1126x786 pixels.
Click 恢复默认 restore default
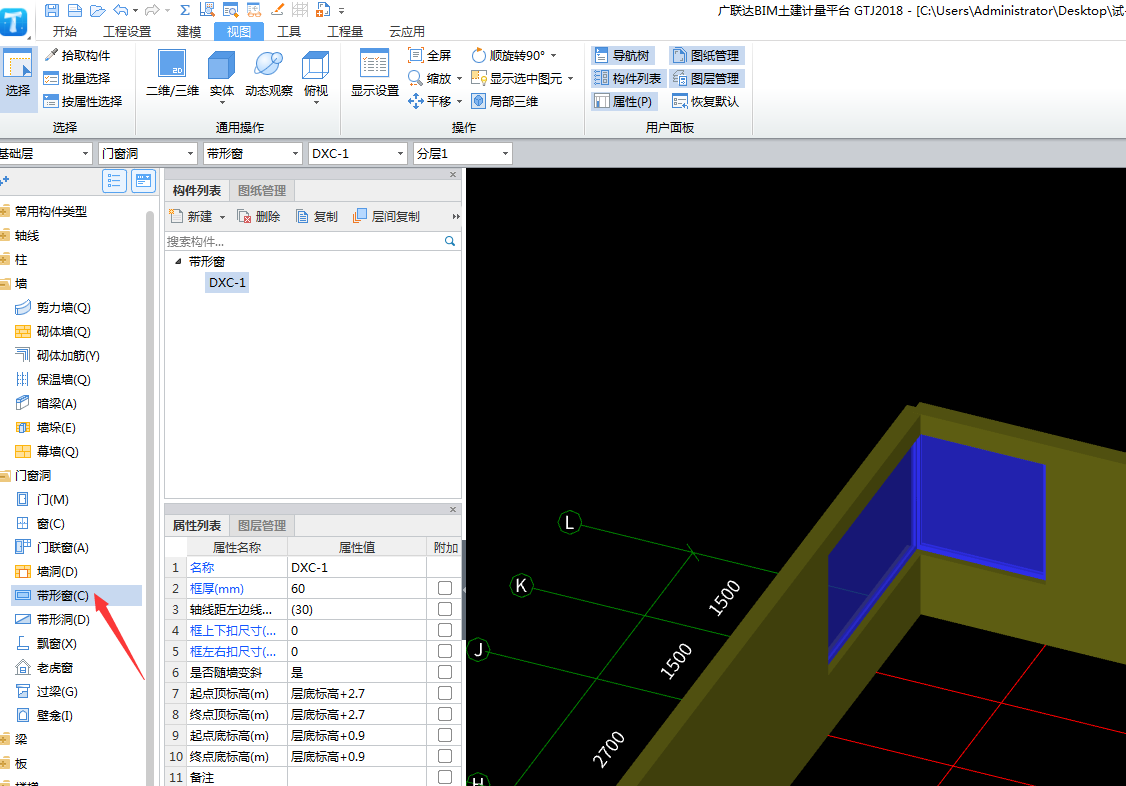(706, 101)
